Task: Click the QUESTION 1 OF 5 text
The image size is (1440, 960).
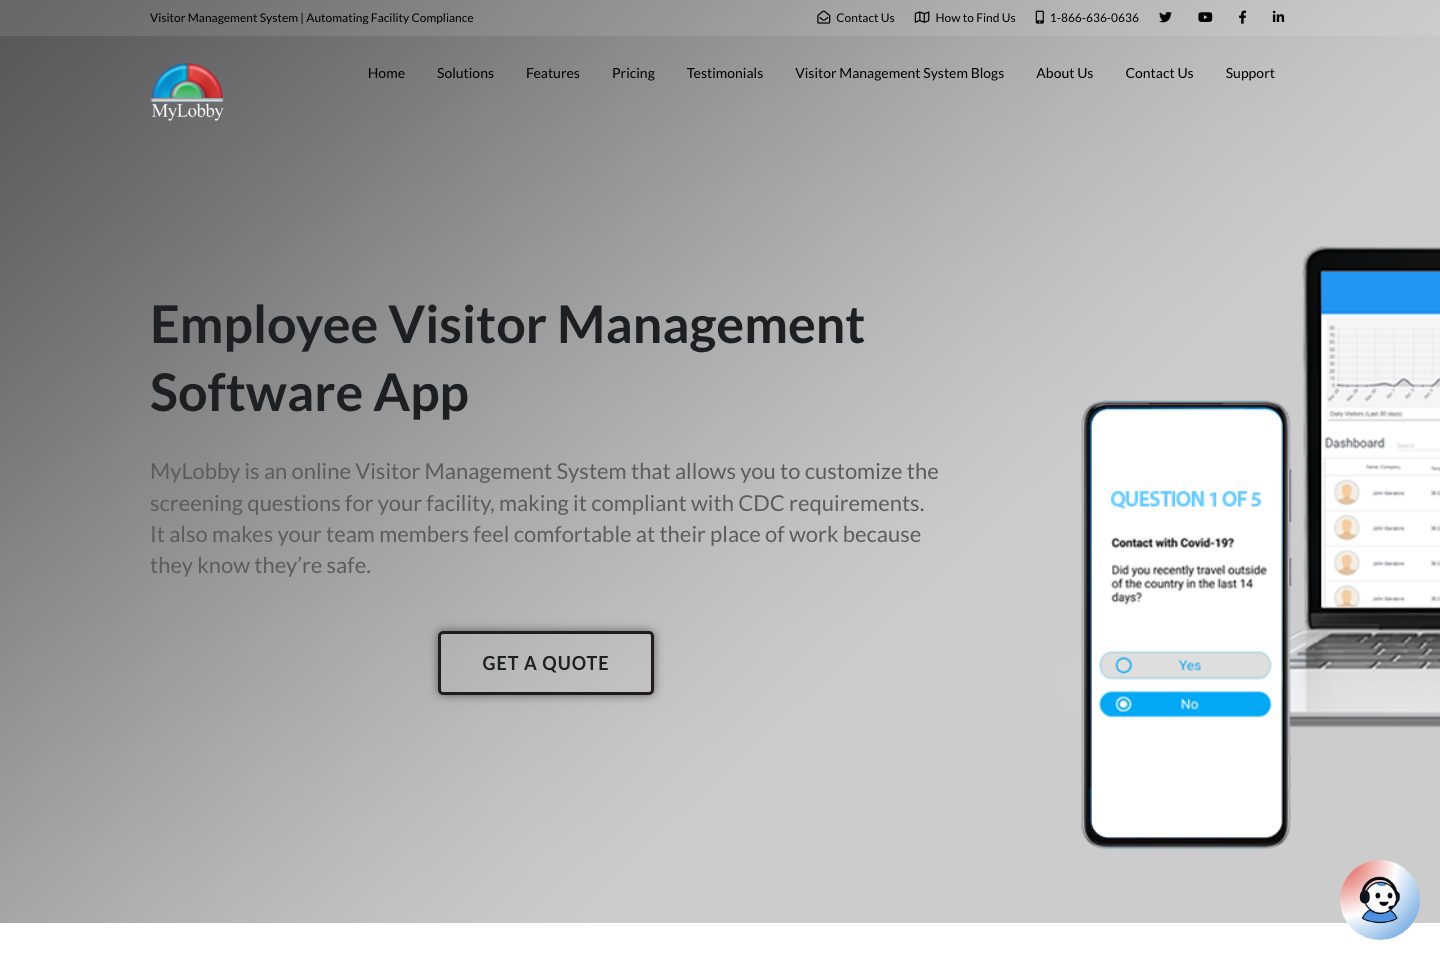Action: (1185, 499)
